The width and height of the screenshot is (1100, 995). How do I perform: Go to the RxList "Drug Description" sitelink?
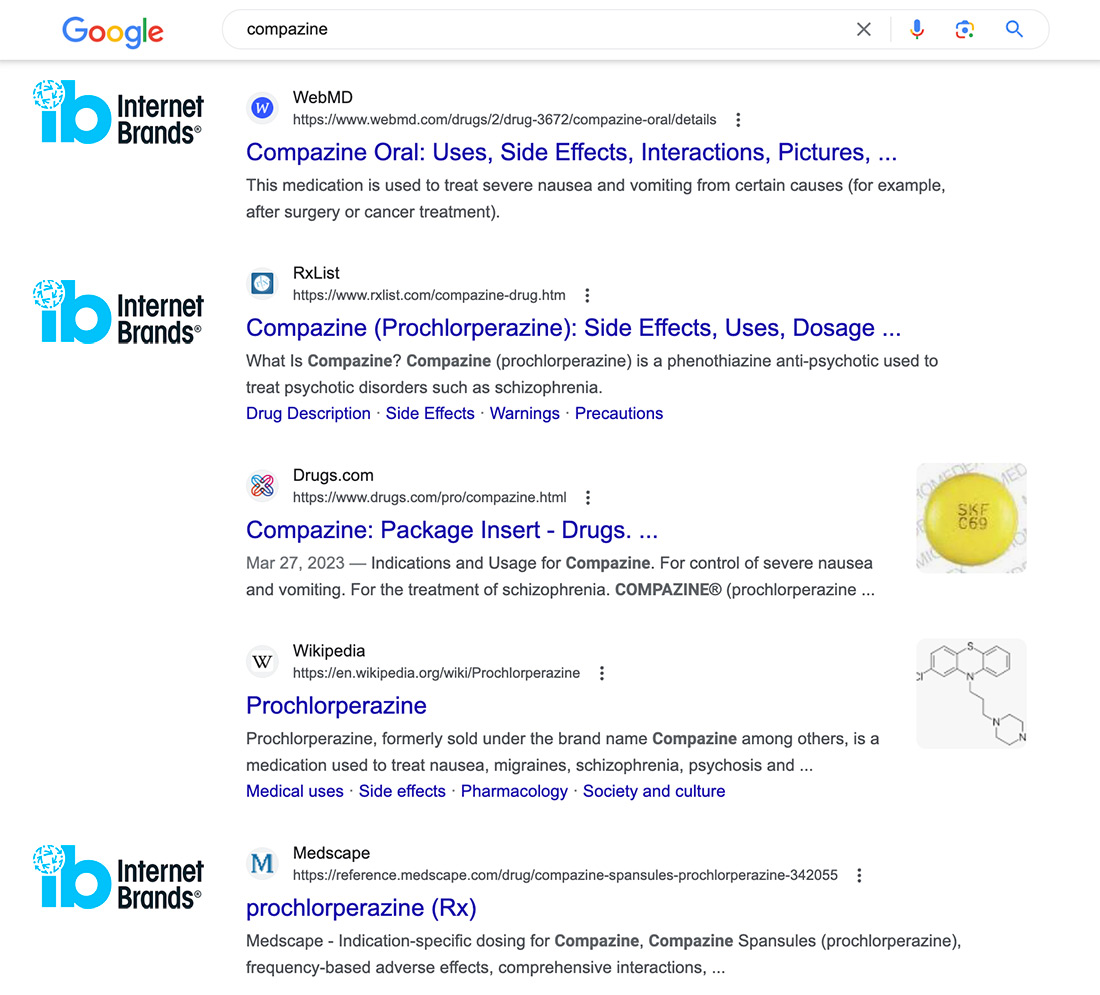tap(308, 413)
